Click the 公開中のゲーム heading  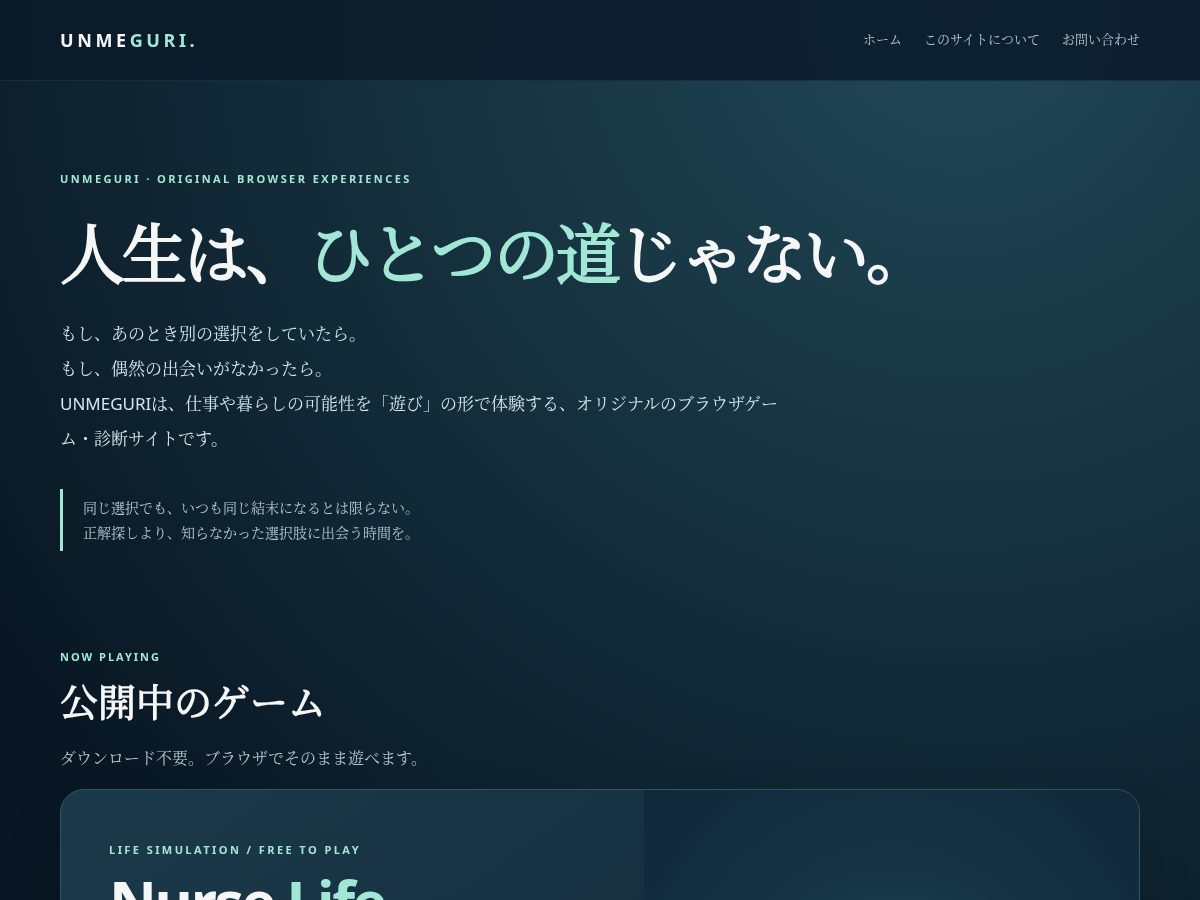(x=192, y=702)
